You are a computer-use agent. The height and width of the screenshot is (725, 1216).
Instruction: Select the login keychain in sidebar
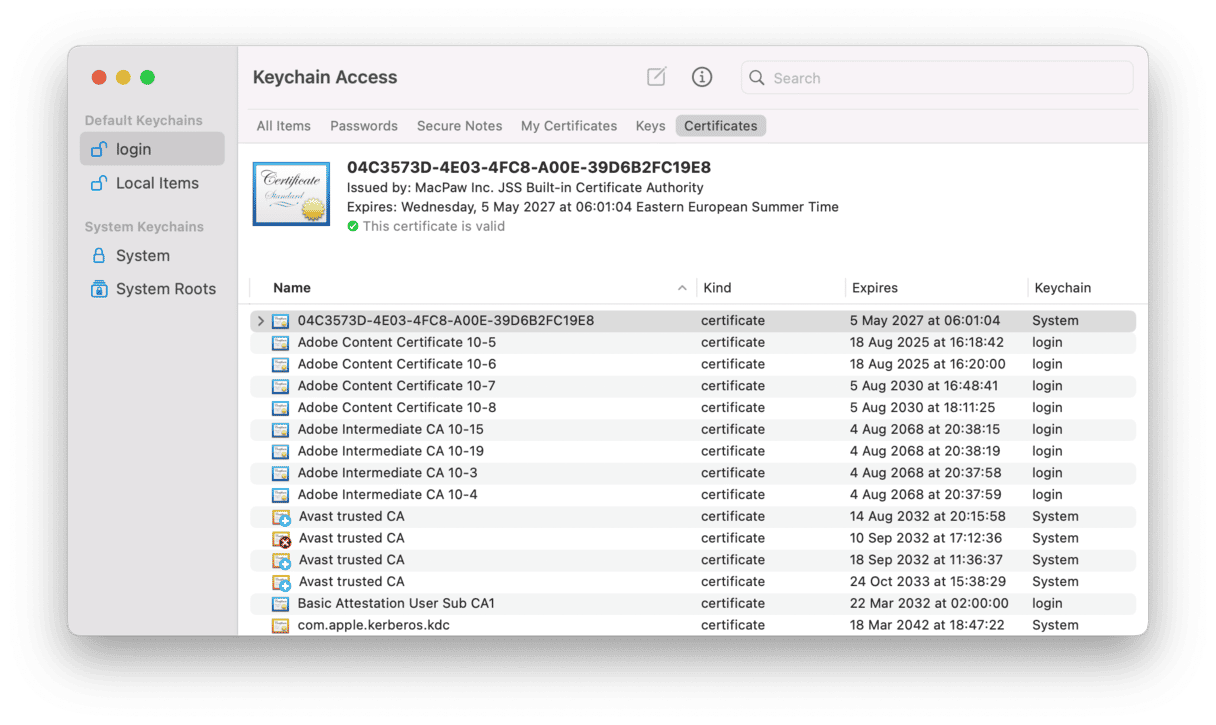tap(152, 149)
